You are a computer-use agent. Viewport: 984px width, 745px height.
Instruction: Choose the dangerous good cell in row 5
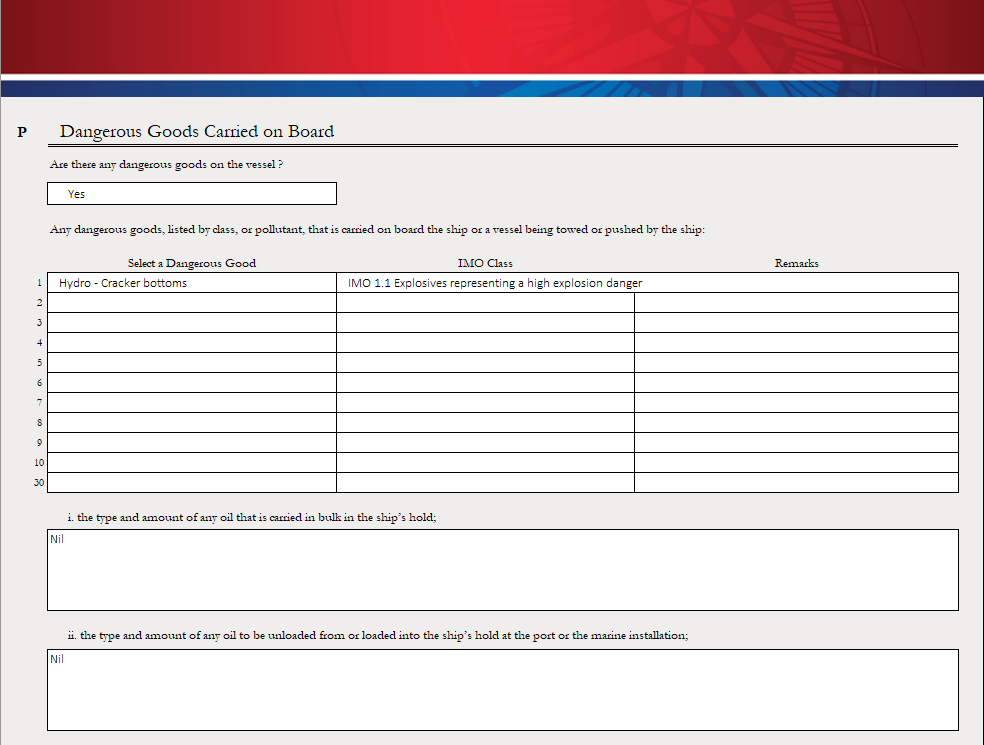[x=192, y=363]
